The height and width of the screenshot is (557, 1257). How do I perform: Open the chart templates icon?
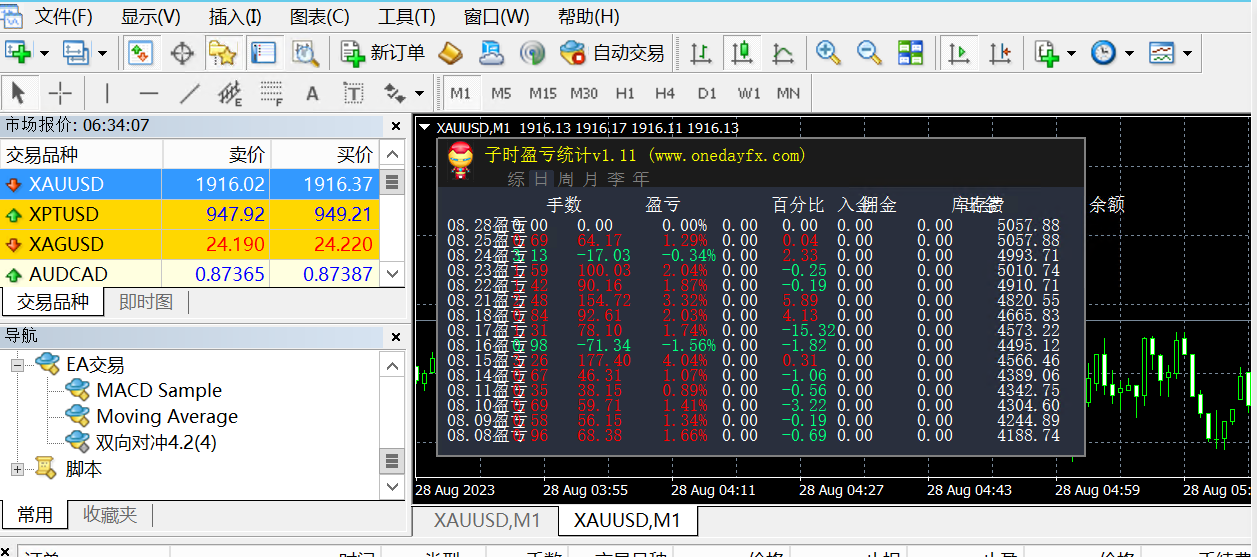[x=1161, y=53]
